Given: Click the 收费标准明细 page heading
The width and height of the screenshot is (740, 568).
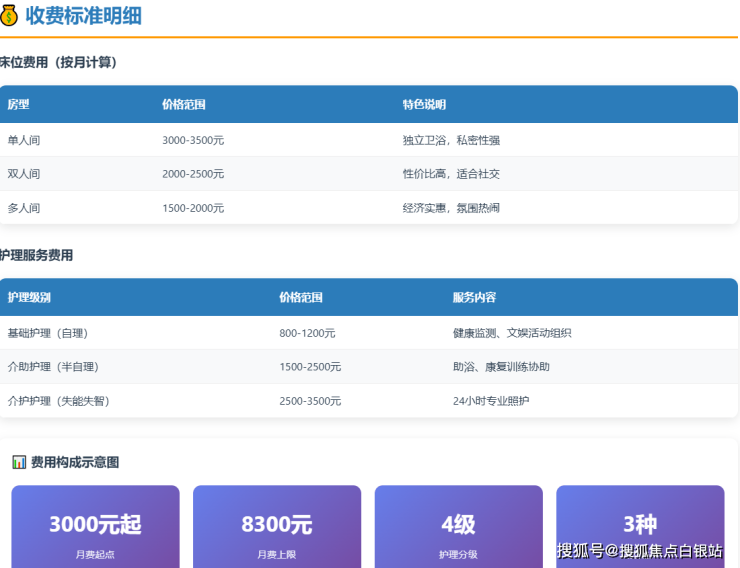Looking at the screenshot, I should [x=83, y=15].
